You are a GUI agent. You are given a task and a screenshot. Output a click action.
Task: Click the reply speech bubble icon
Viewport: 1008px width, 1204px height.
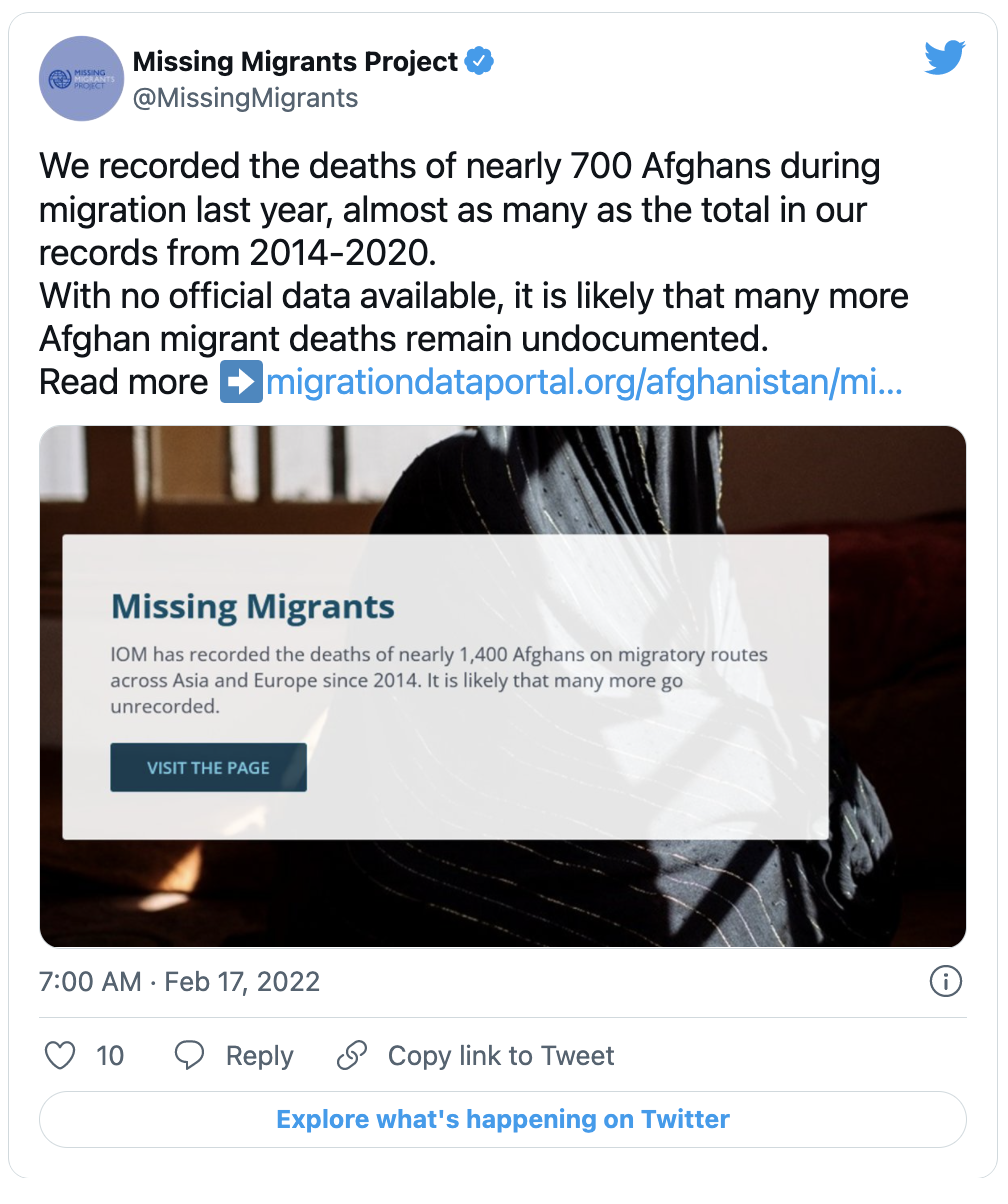[189, 1056]
